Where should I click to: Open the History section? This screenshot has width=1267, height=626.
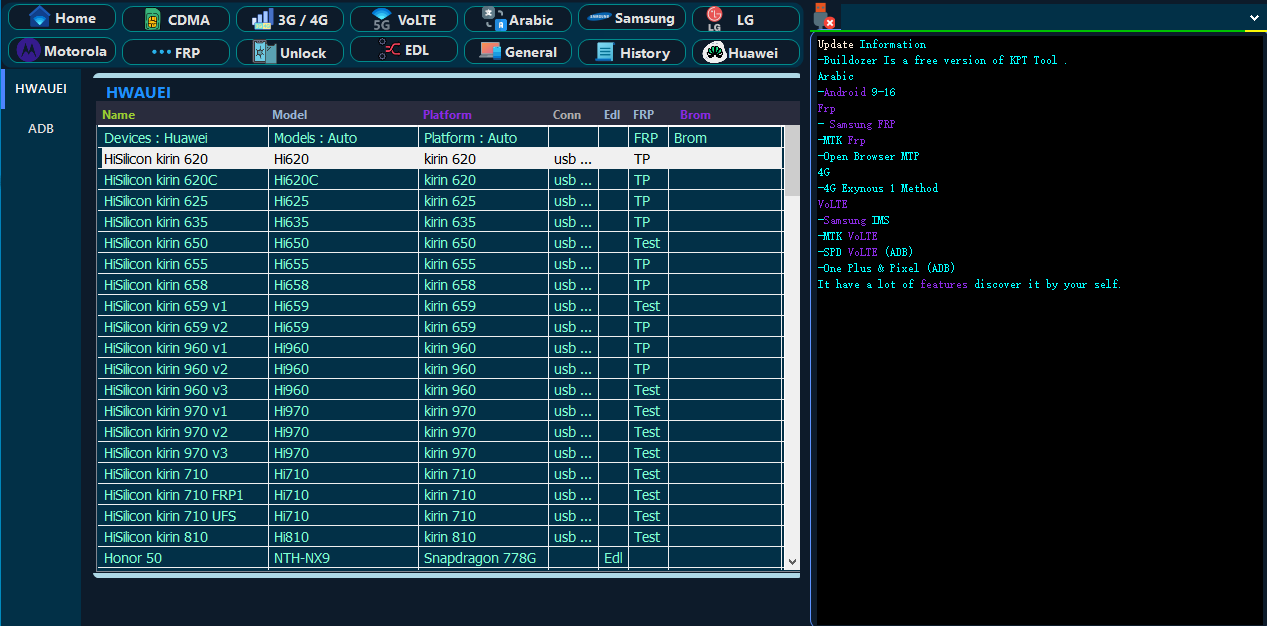click(x=632, y=52)
